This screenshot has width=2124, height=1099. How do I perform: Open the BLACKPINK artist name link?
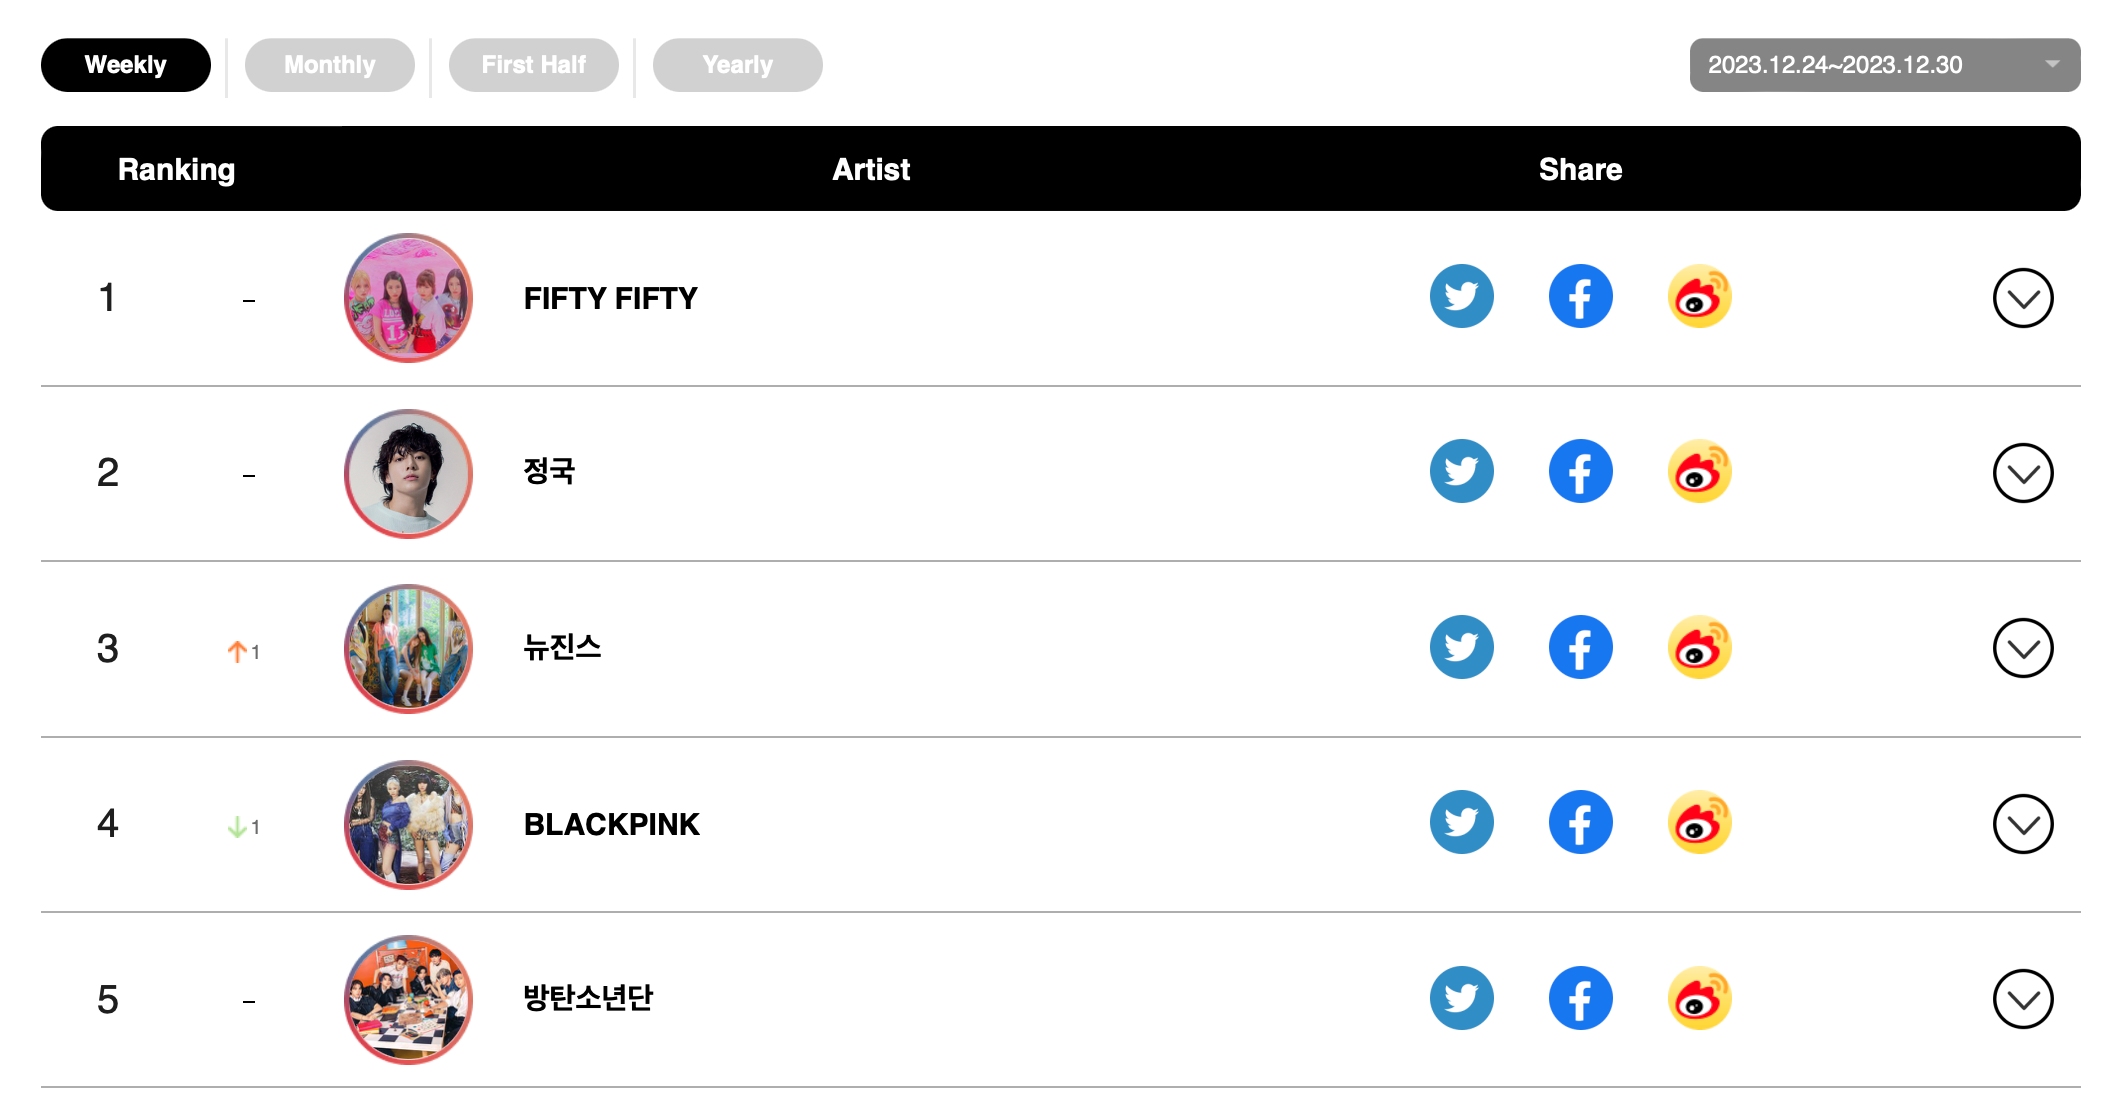(x=611, y=824)
